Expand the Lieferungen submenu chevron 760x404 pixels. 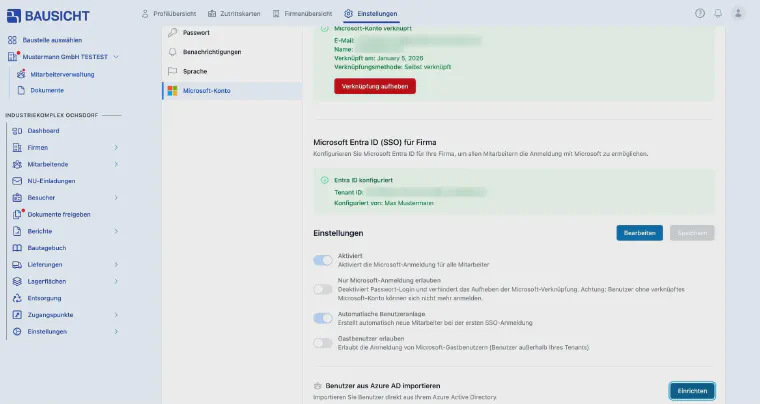coord(116,264)
